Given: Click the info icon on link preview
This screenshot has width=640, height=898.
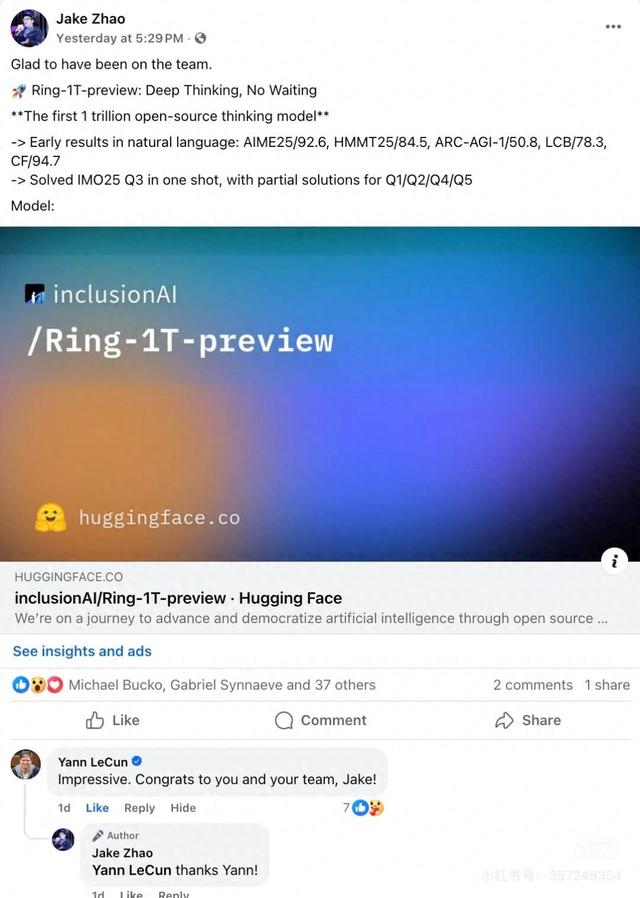Looking at the screenshot, I should (x=614, y=561).
